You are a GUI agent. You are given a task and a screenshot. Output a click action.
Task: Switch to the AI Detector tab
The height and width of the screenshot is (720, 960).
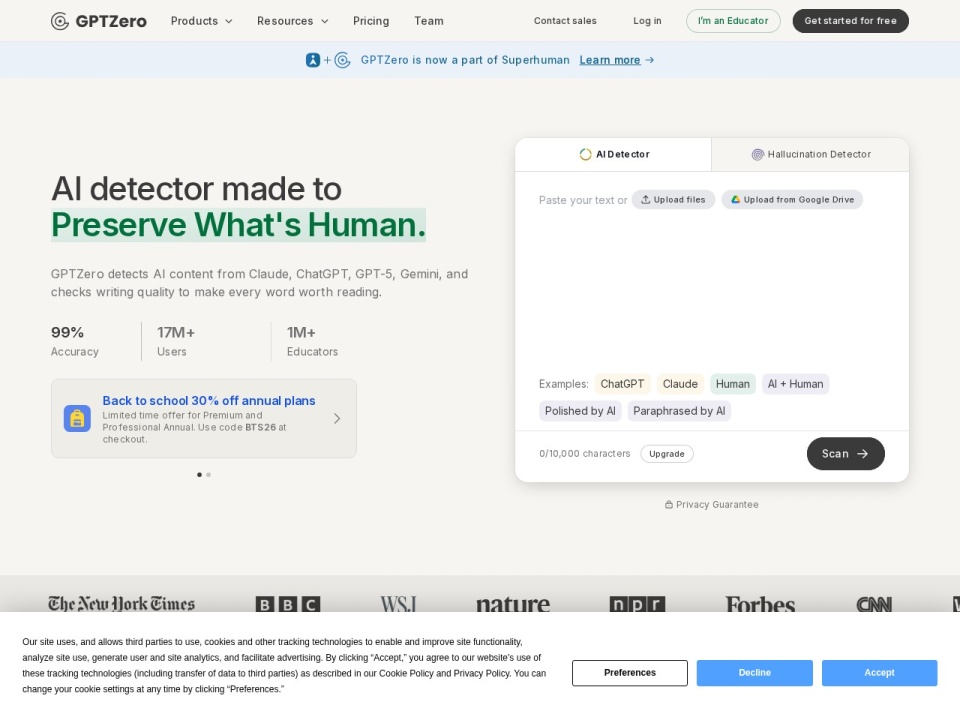(613, 154)
